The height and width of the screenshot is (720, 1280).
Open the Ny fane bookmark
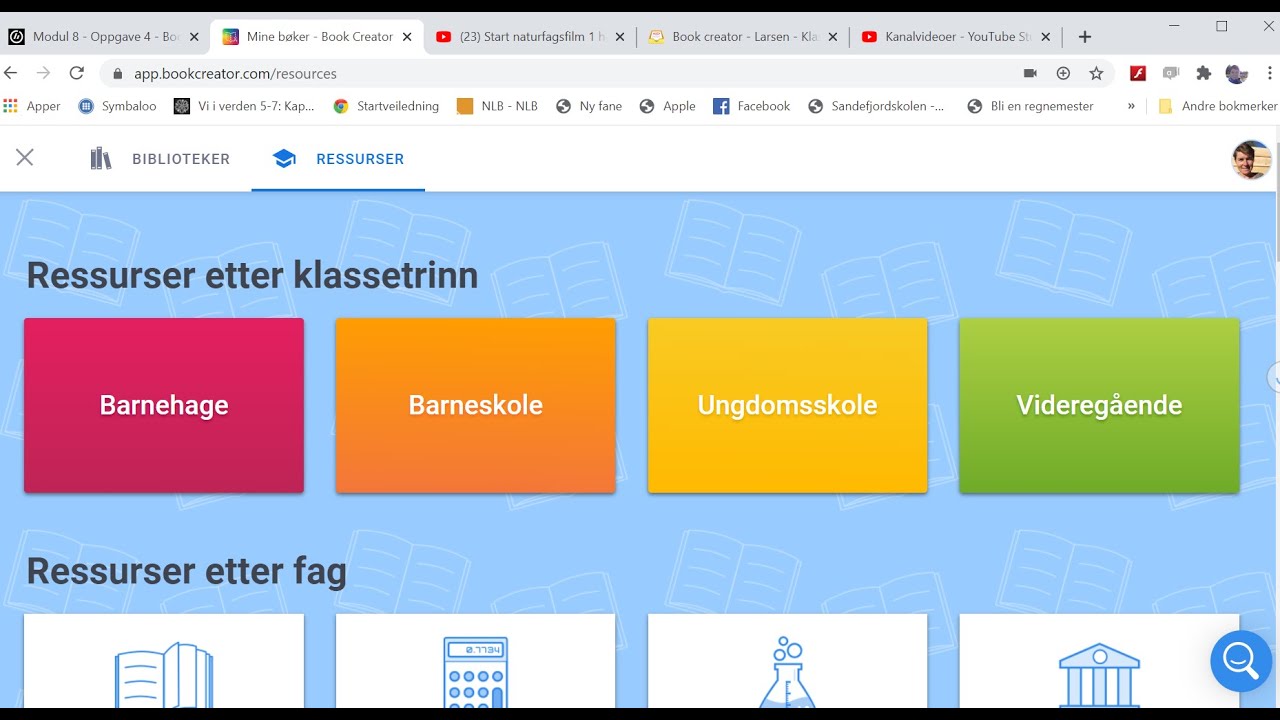pyautogui.click(x=589, y=106)
